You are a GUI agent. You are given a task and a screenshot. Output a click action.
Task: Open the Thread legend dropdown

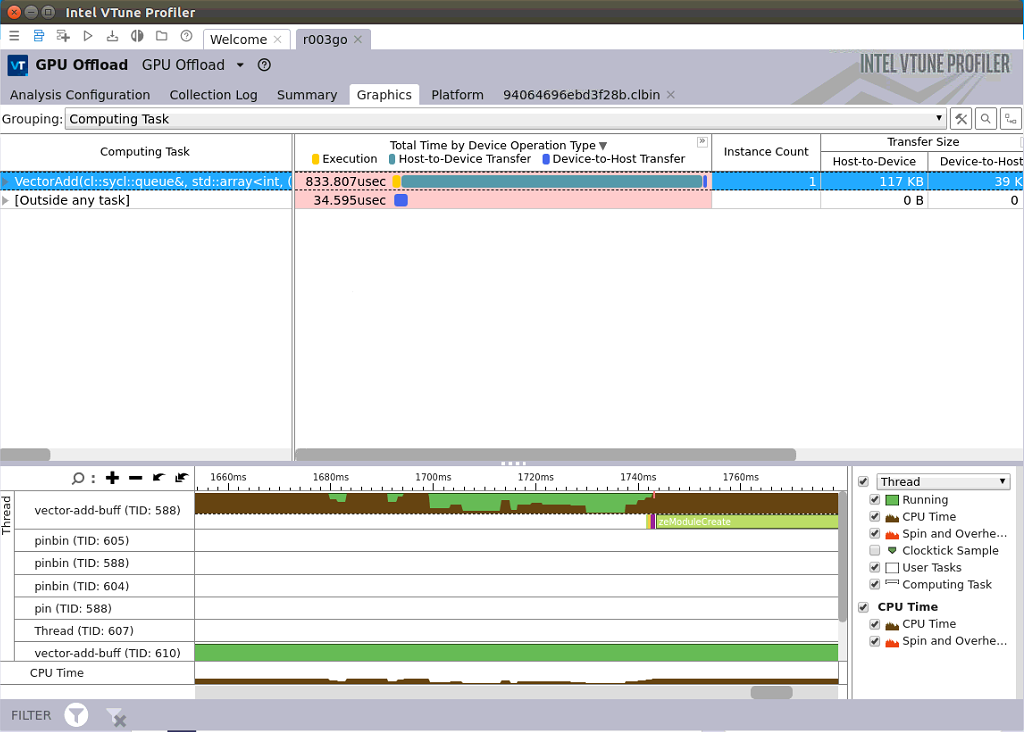(x=943, y=481)
